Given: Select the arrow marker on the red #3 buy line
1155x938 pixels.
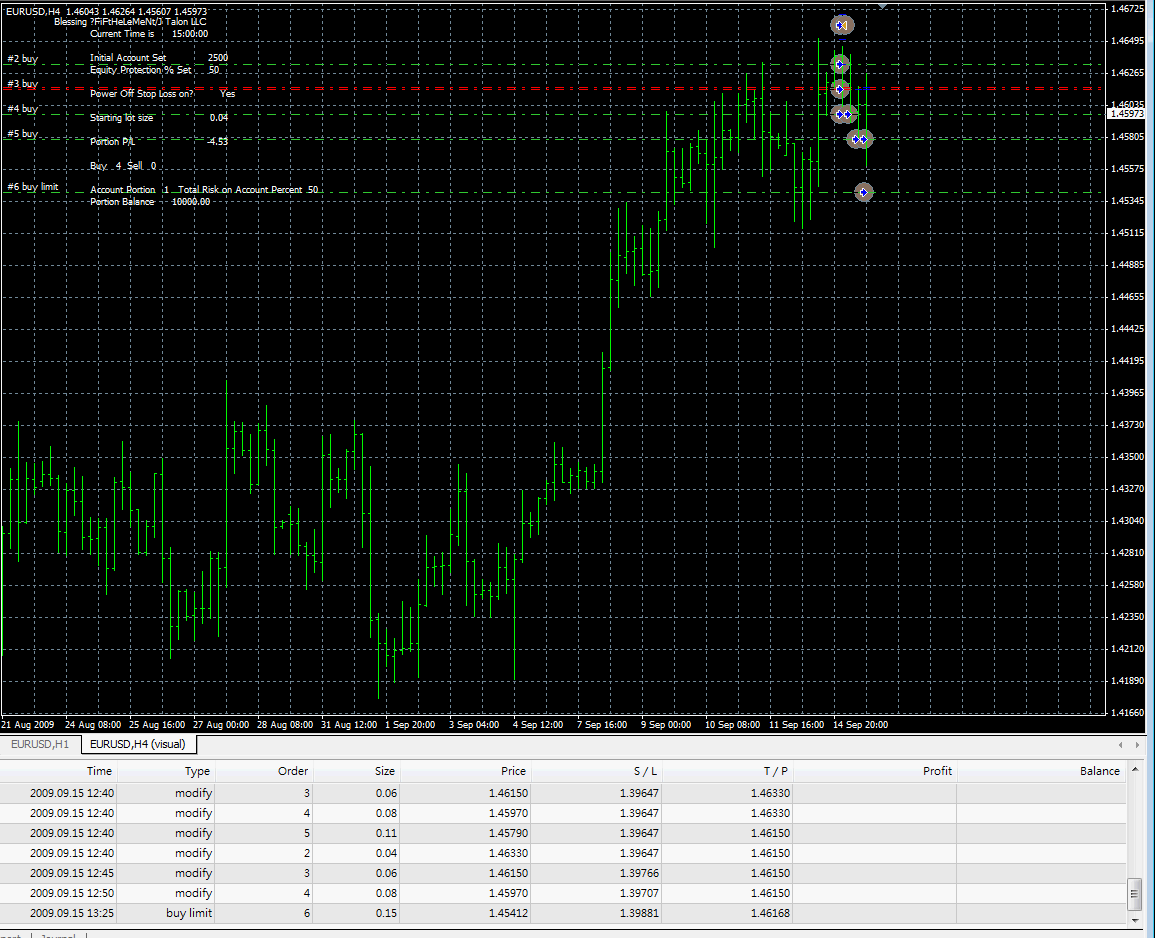Looking at the screenshot, I should 840,89.
